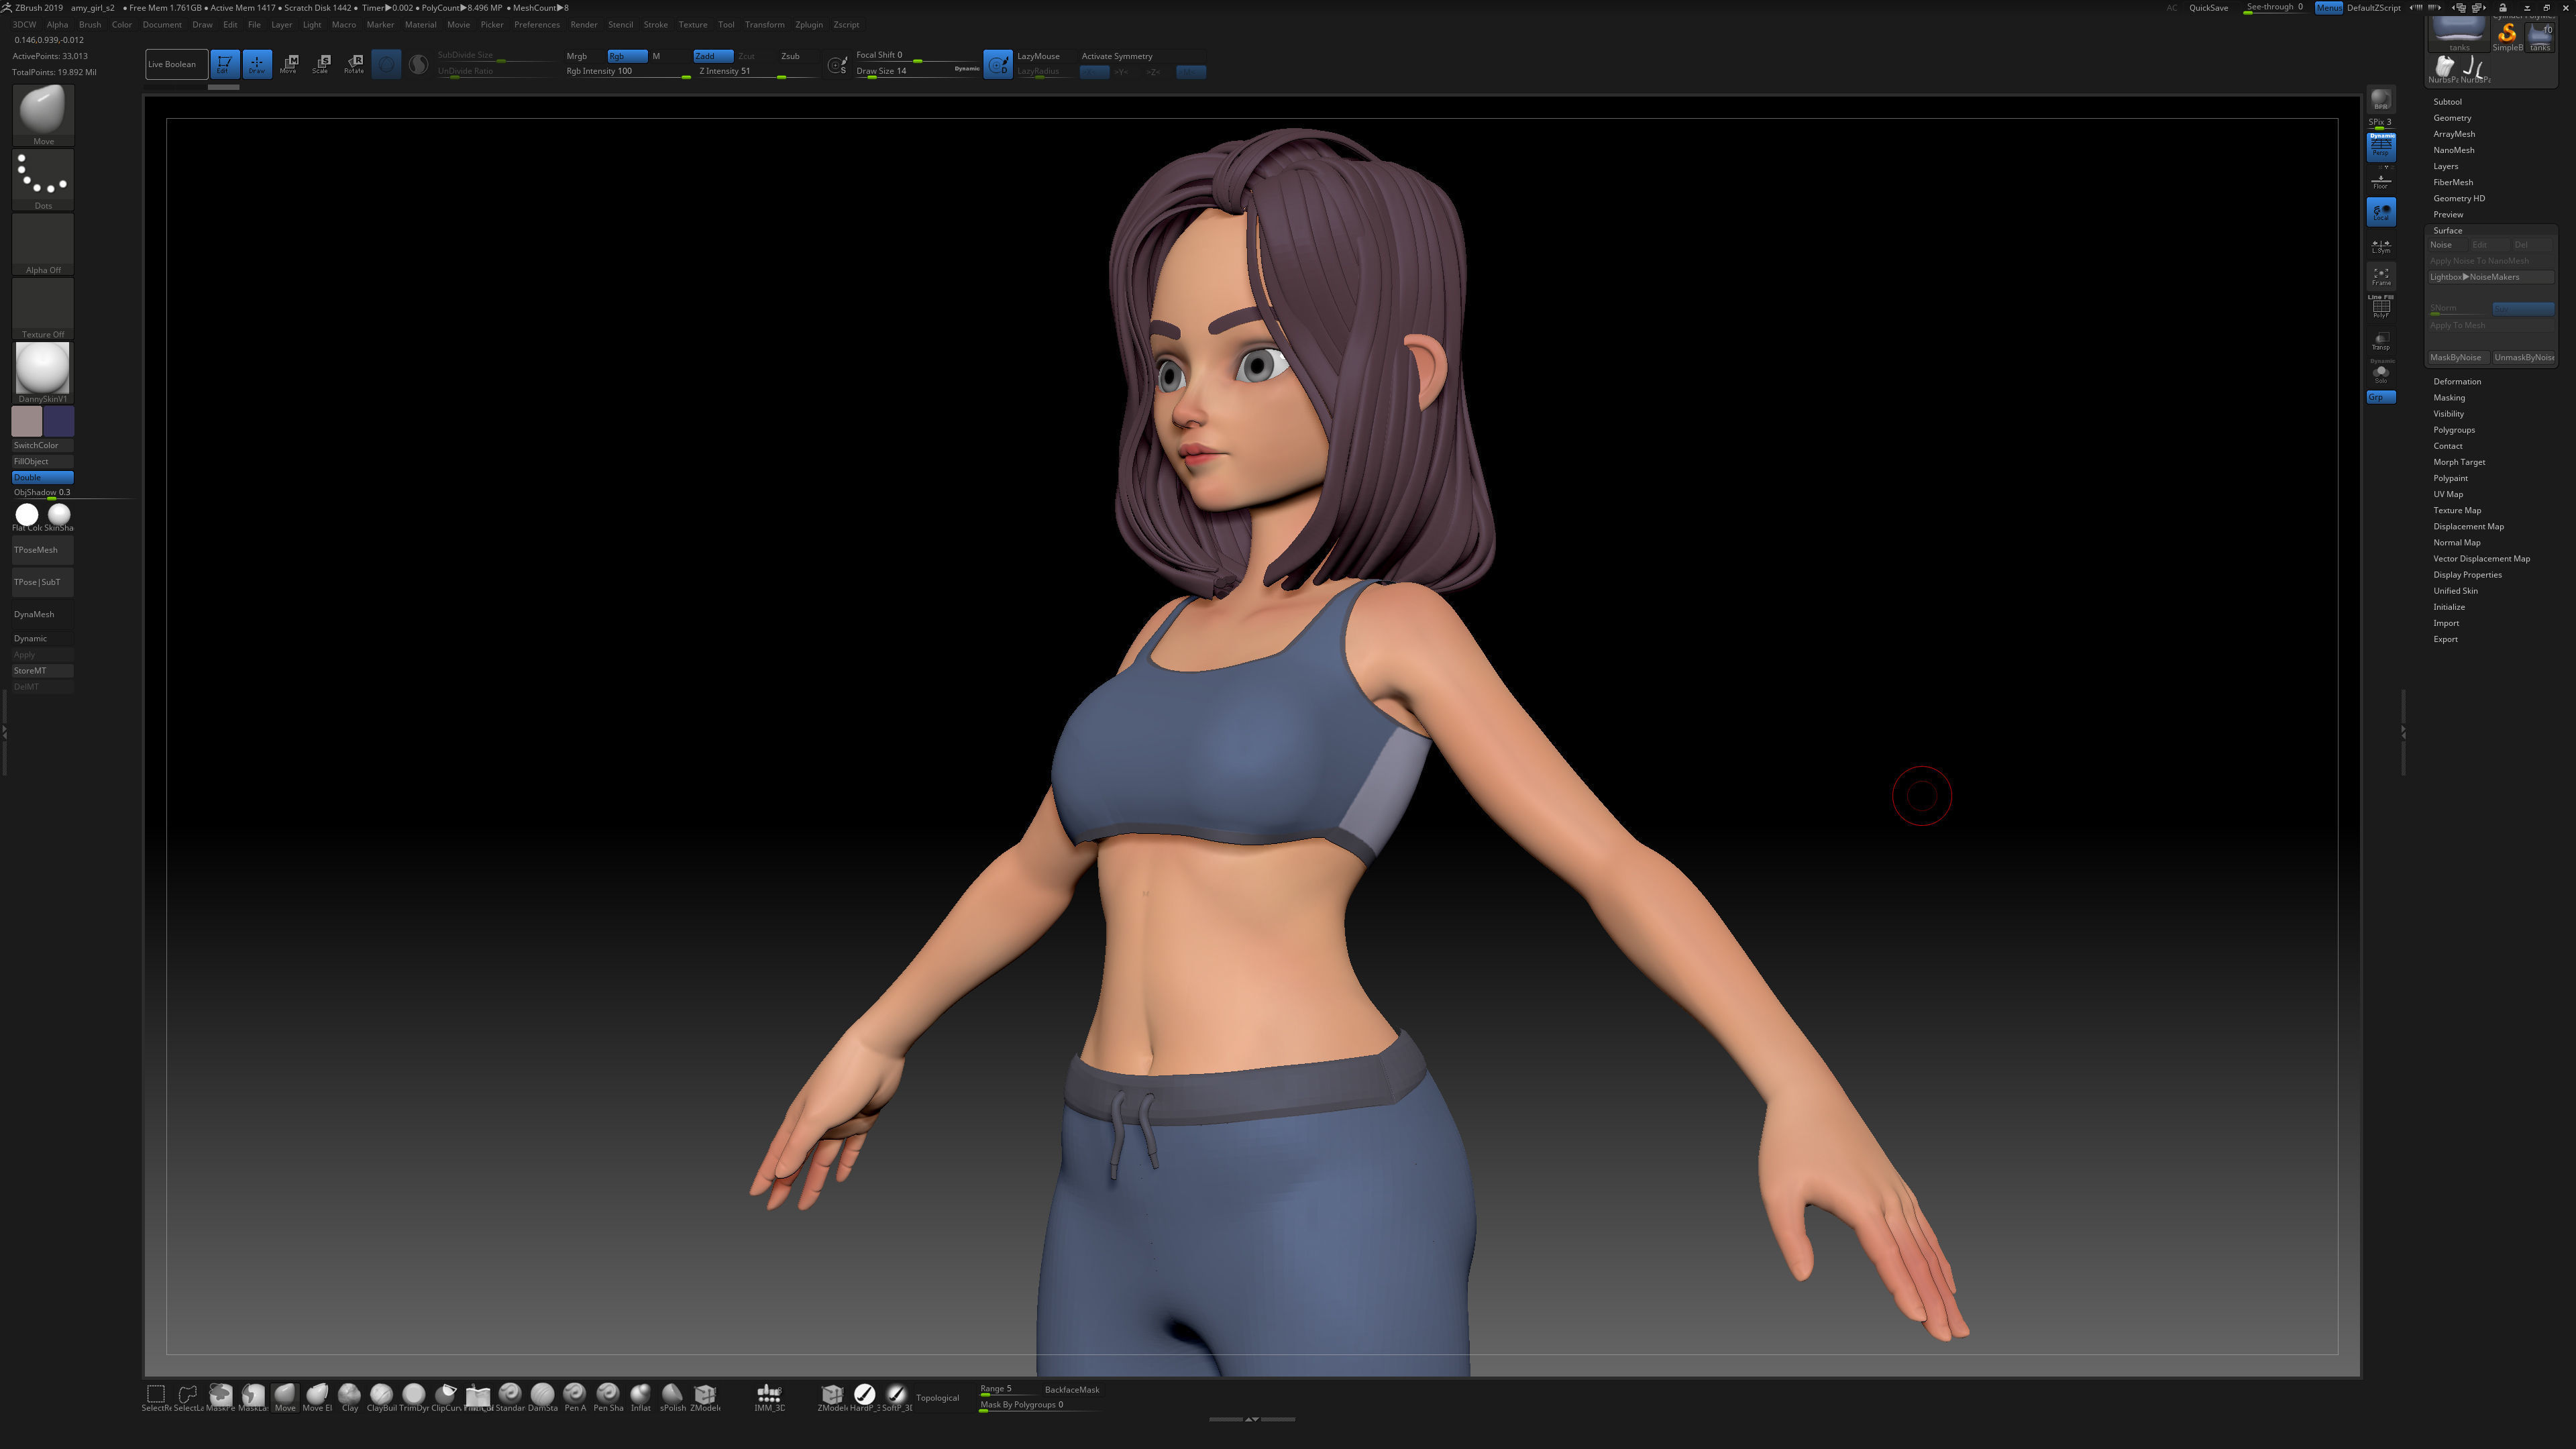The width and height of the screenshot is (2576, 1449).
Task: Open the Transform menu
Action: click(x=764, y=25)
